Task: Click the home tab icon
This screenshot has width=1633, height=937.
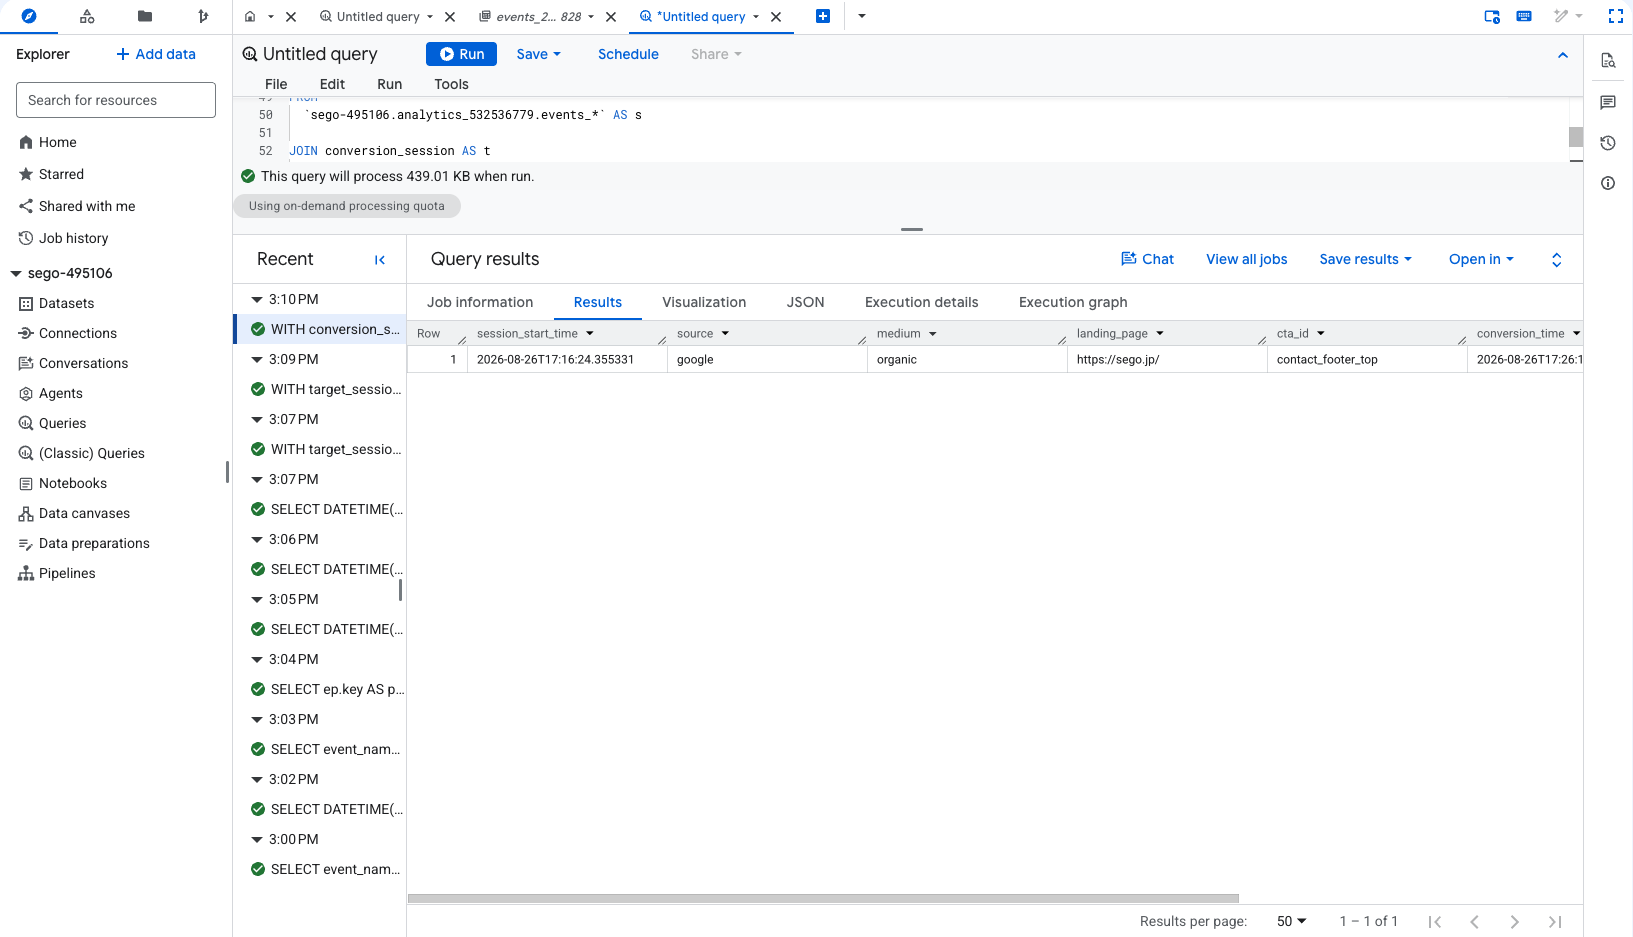Action: click(x=250, y=17)
